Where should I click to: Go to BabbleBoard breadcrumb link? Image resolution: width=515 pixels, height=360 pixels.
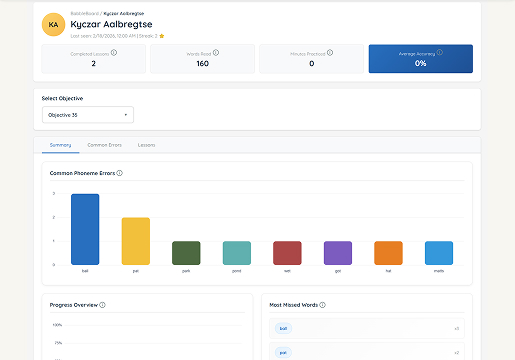point(85,13)
